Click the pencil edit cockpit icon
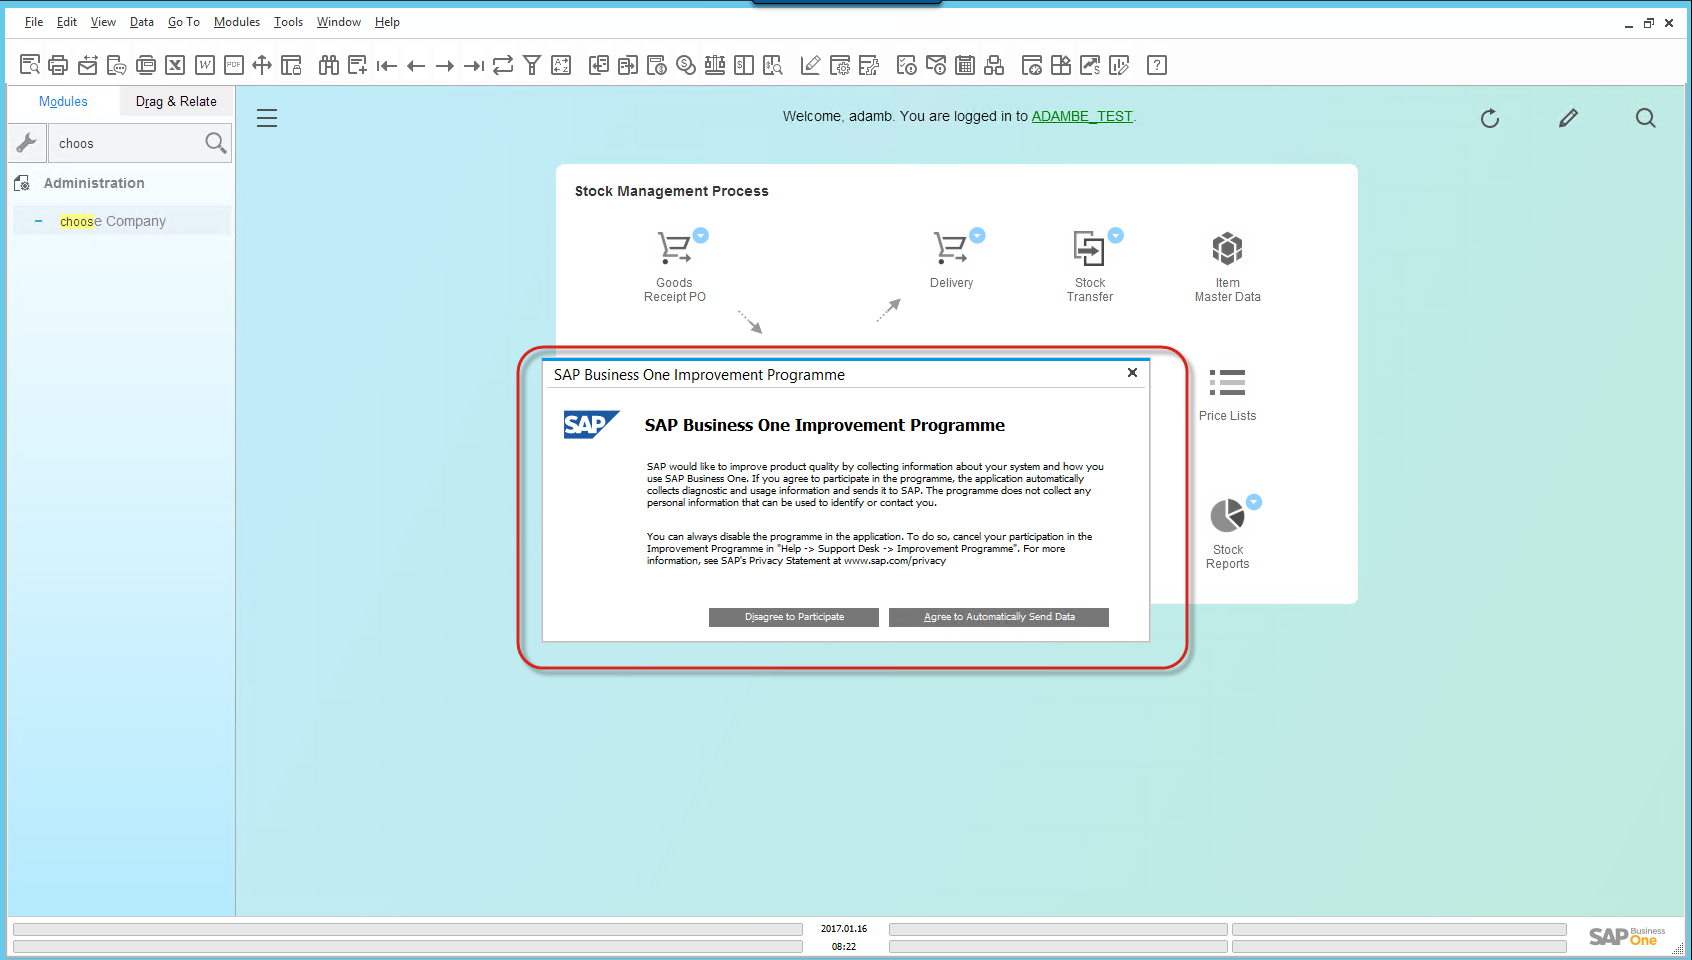The width and height of the screenshot is (1692, 960). [1568, 118]
